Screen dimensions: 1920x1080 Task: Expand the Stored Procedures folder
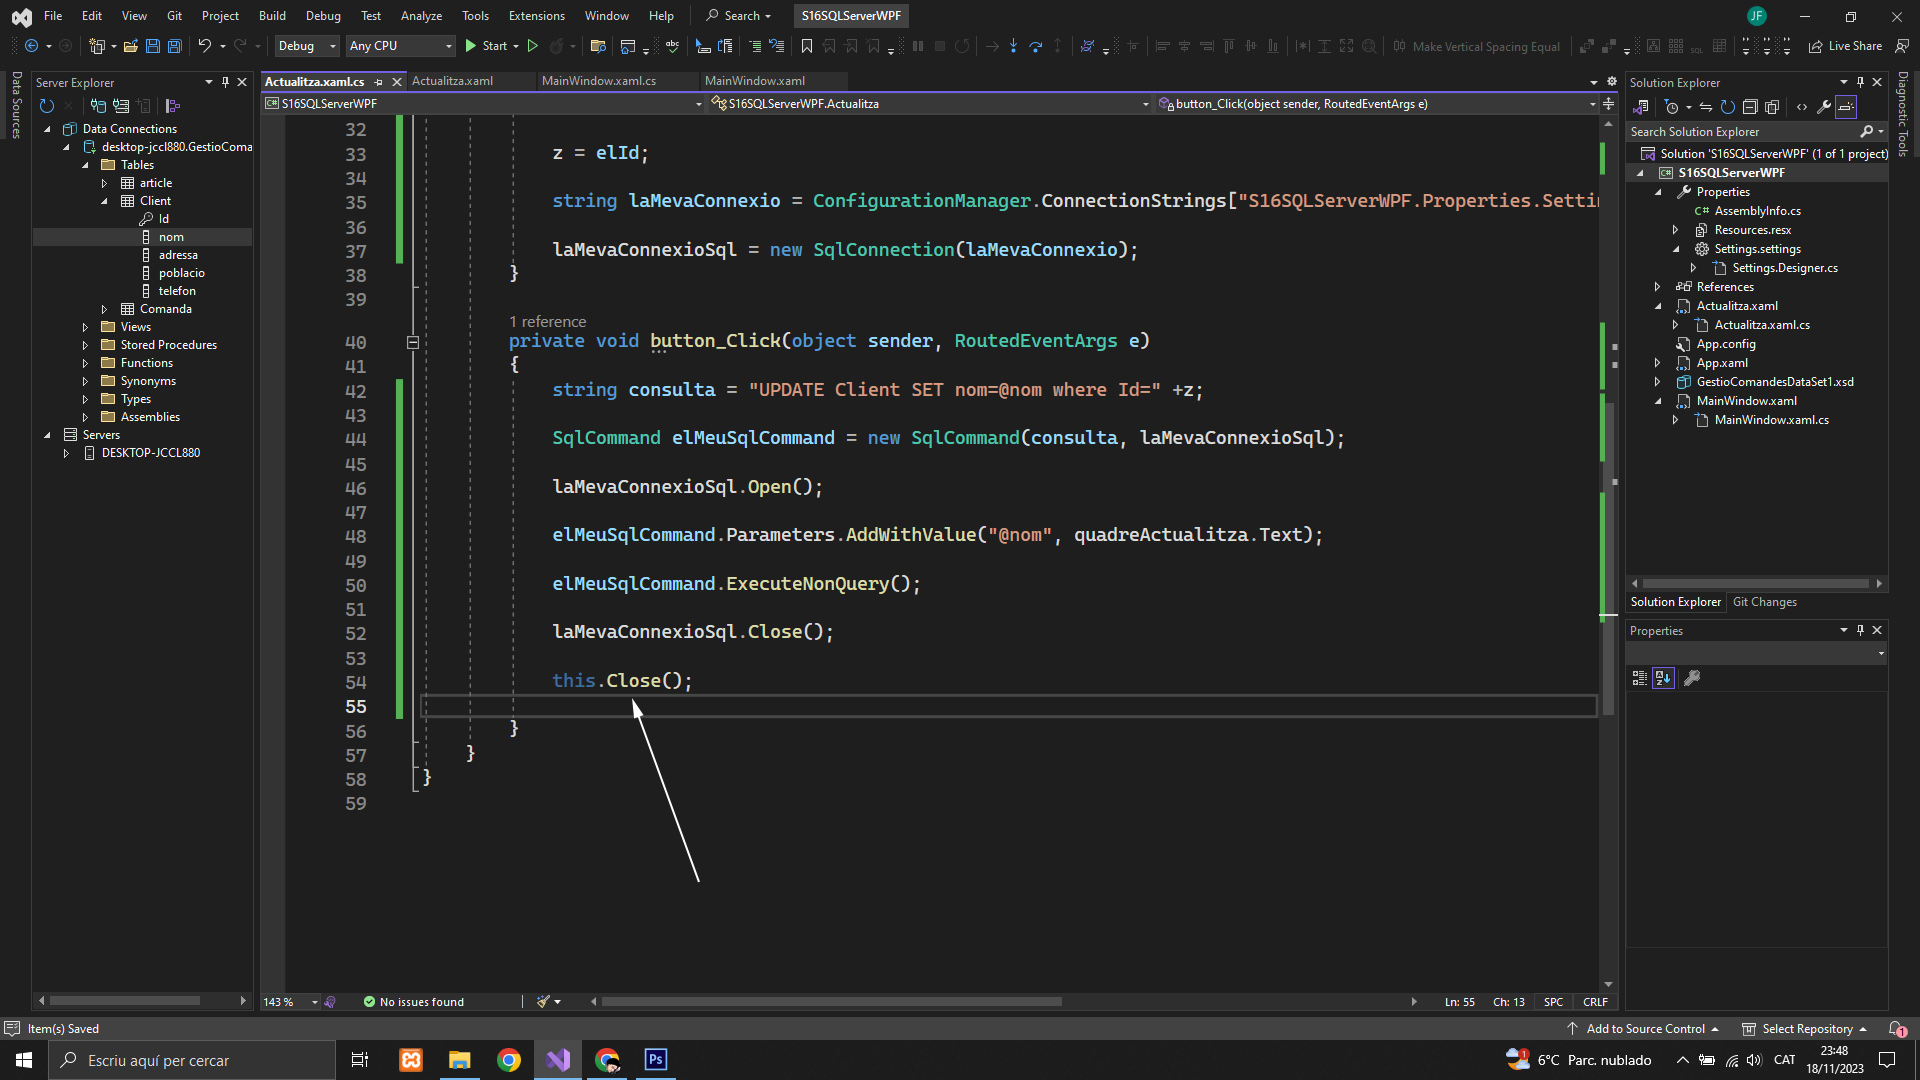(x=85, y=345)
